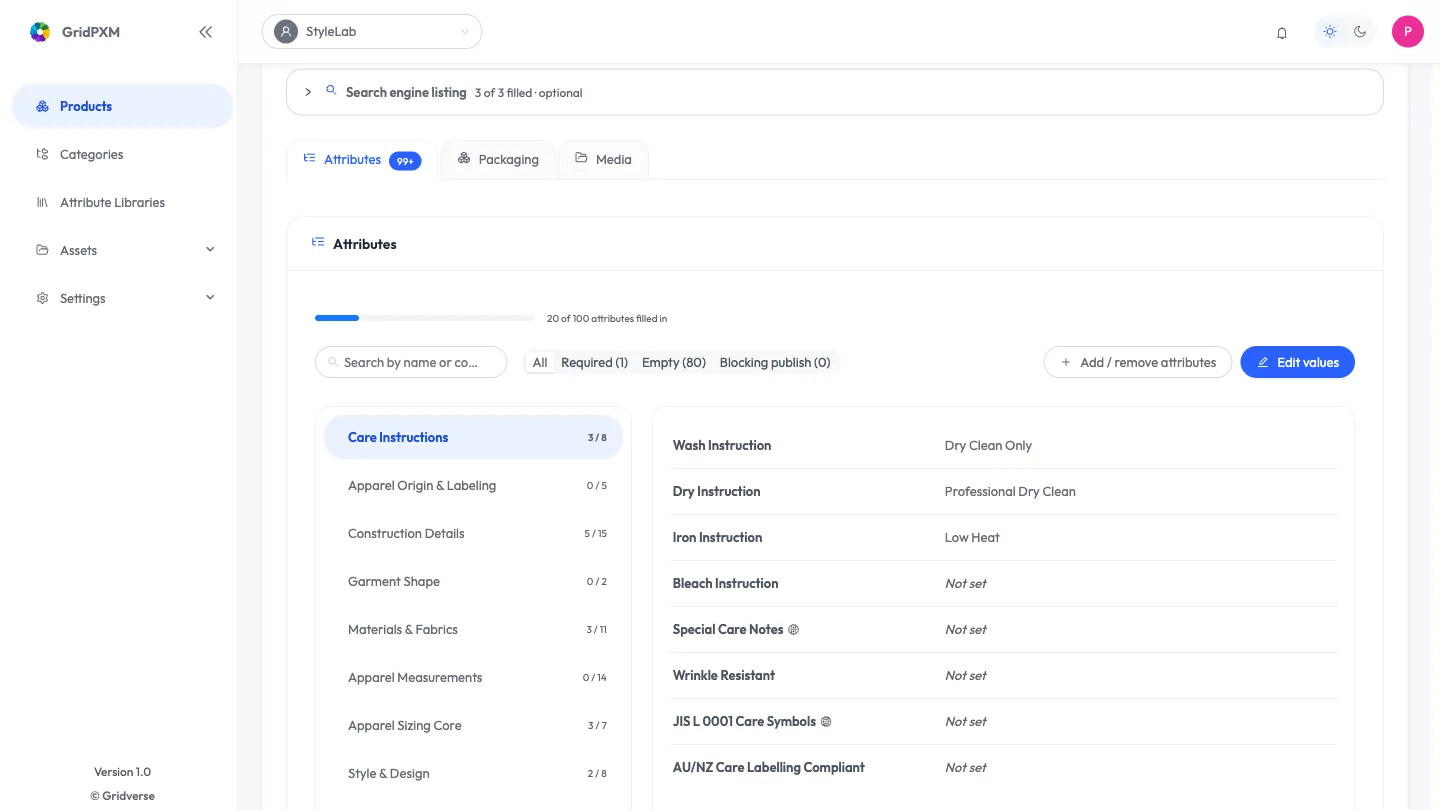Screen dimensions: 1440x810
Task: Click the Edit values button
Action: point(1297,362)
